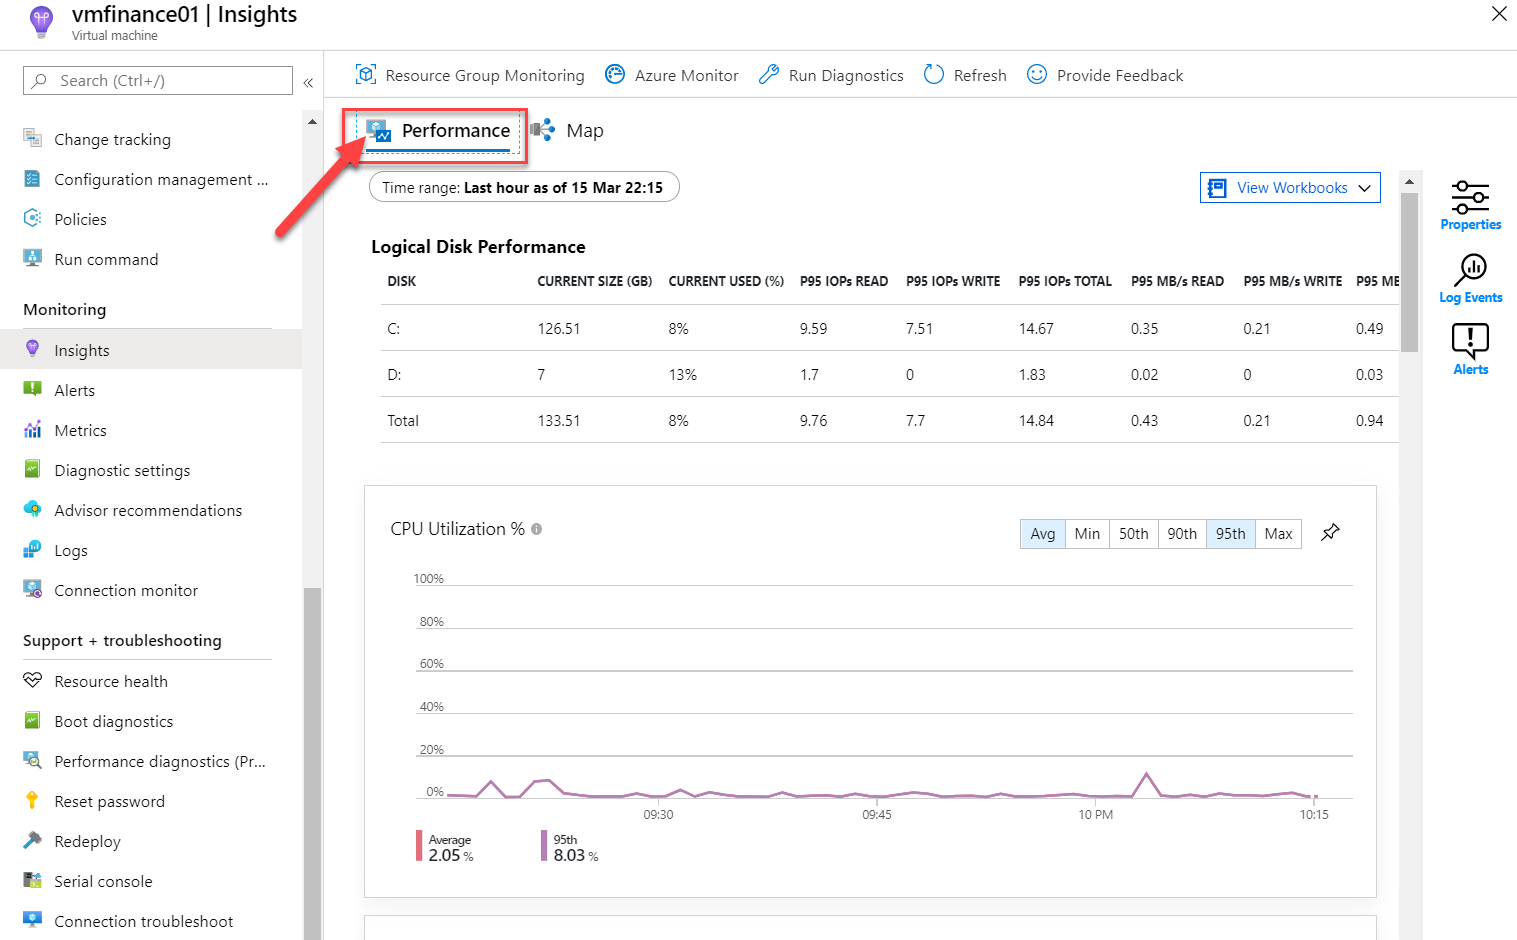Close the Insights blade
Screen dimensions: 1517x940
[1499, 14]
